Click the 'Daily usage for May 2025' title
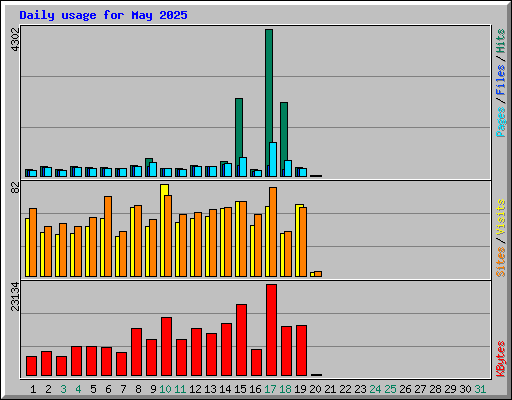512x400 pixels. 103,15
